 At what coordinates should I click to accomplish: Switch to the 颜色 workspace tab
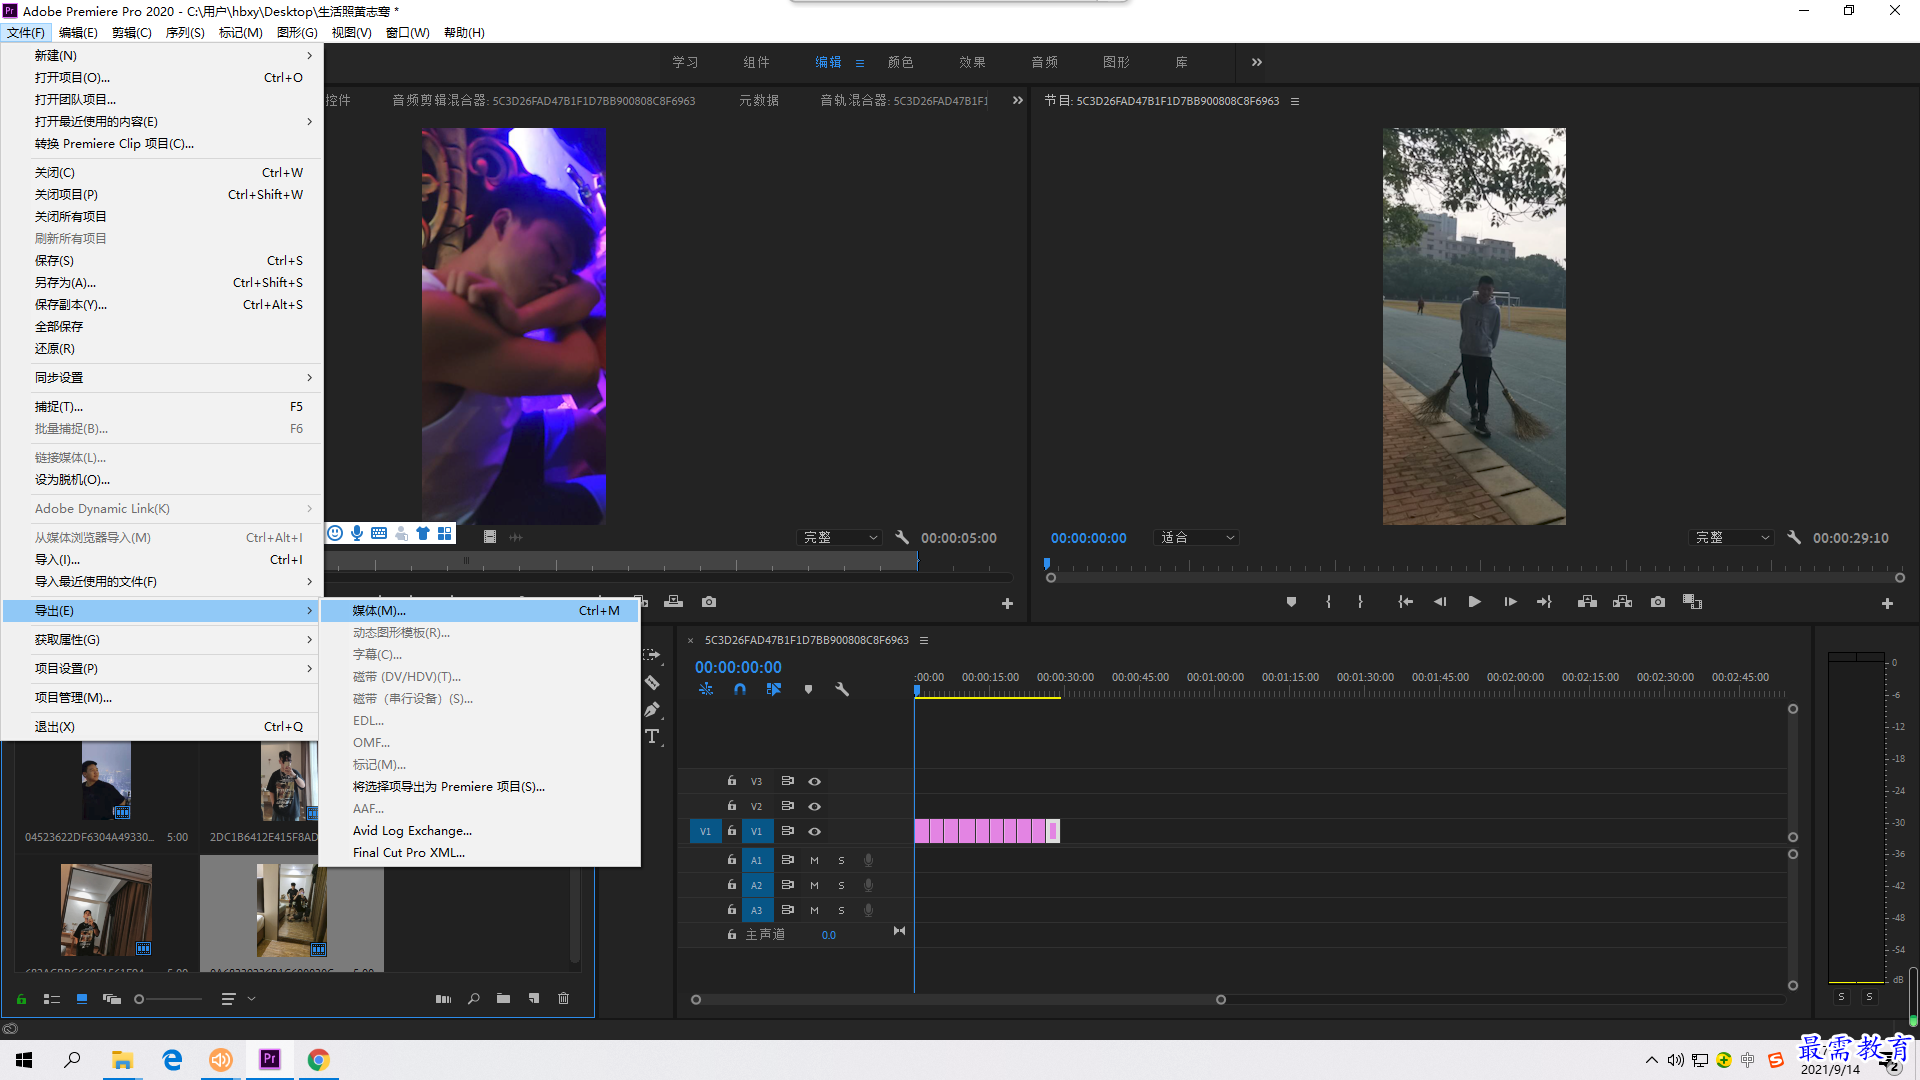[900, 62]
